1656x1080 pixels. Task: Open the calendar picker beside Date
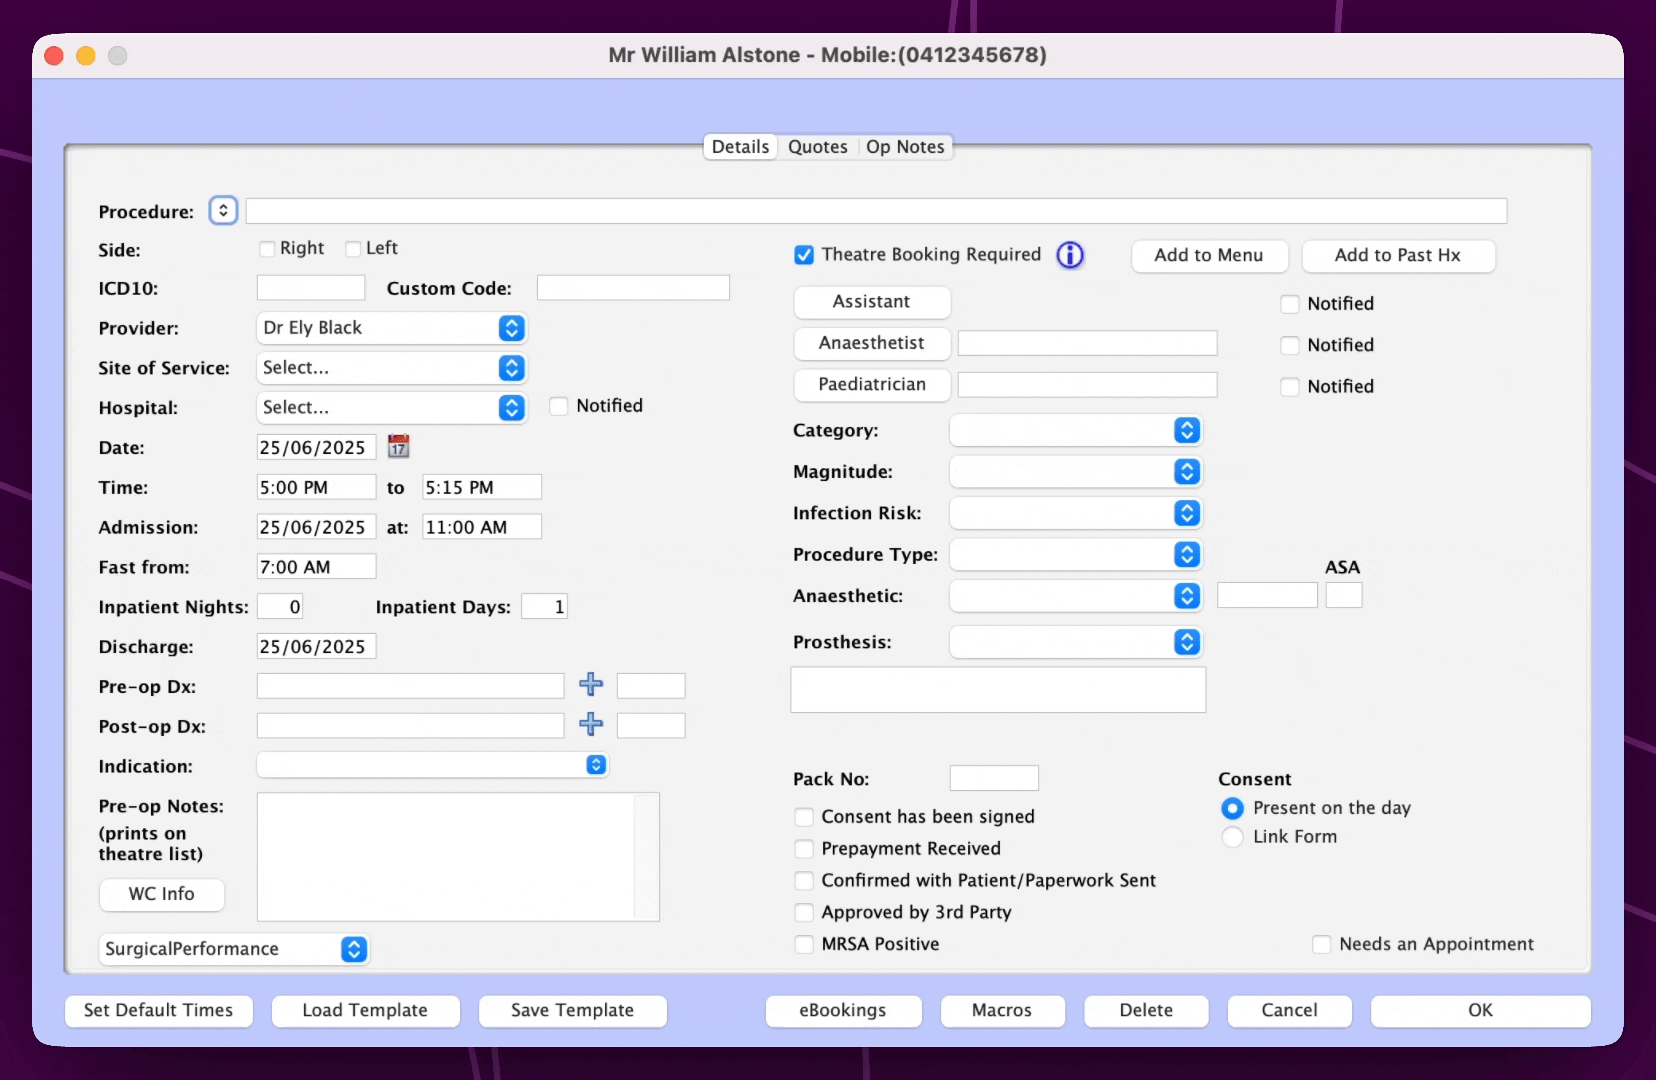[398, 447]
